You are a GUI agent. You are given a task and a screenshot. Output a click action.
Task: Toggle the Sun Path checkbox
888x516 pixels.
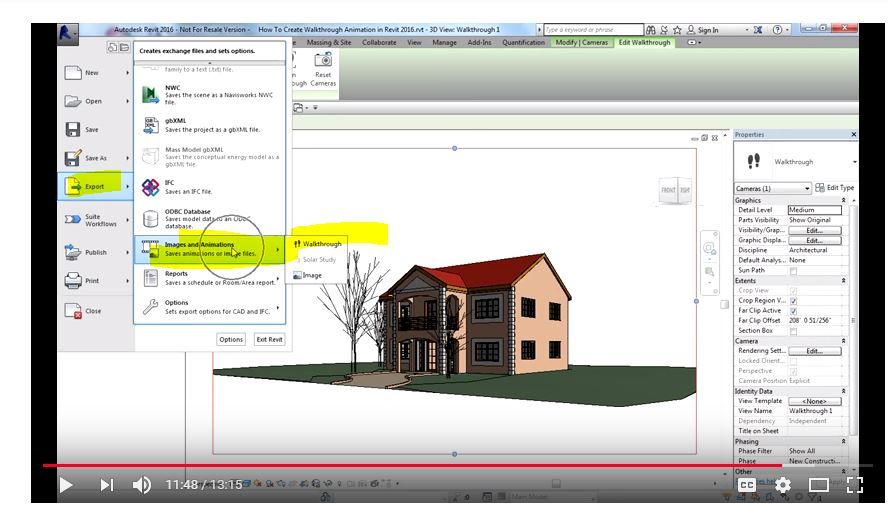[x=793, y=271]
